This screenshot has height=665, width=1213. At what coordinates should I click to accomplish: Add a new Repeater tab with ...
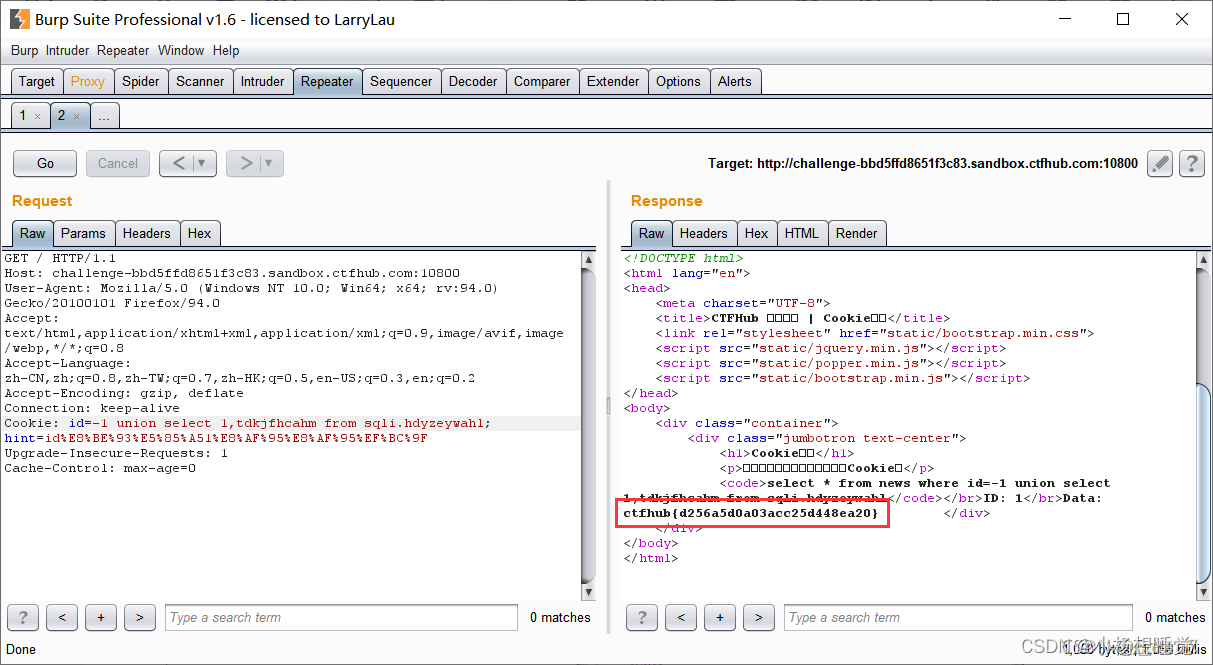tap(104, 116)
